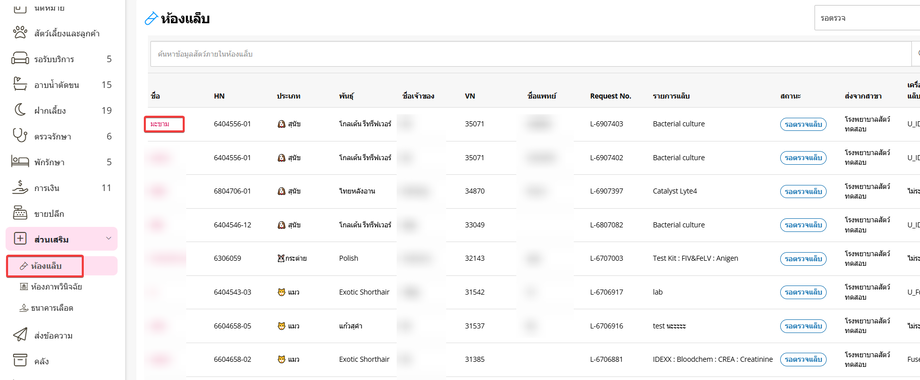
Task: Open the sofa icon รอรับบริการ menu
Action: pos(20,59)
